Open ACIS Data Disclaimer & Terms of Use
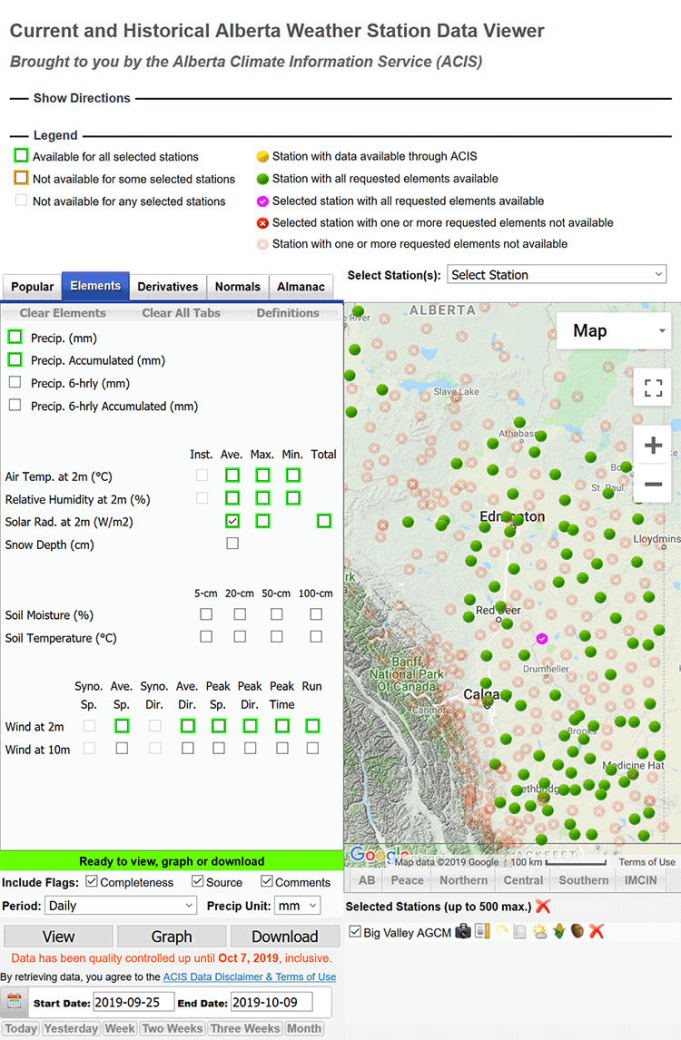This screenshot has width=681, height=1040. coord(249,977)
